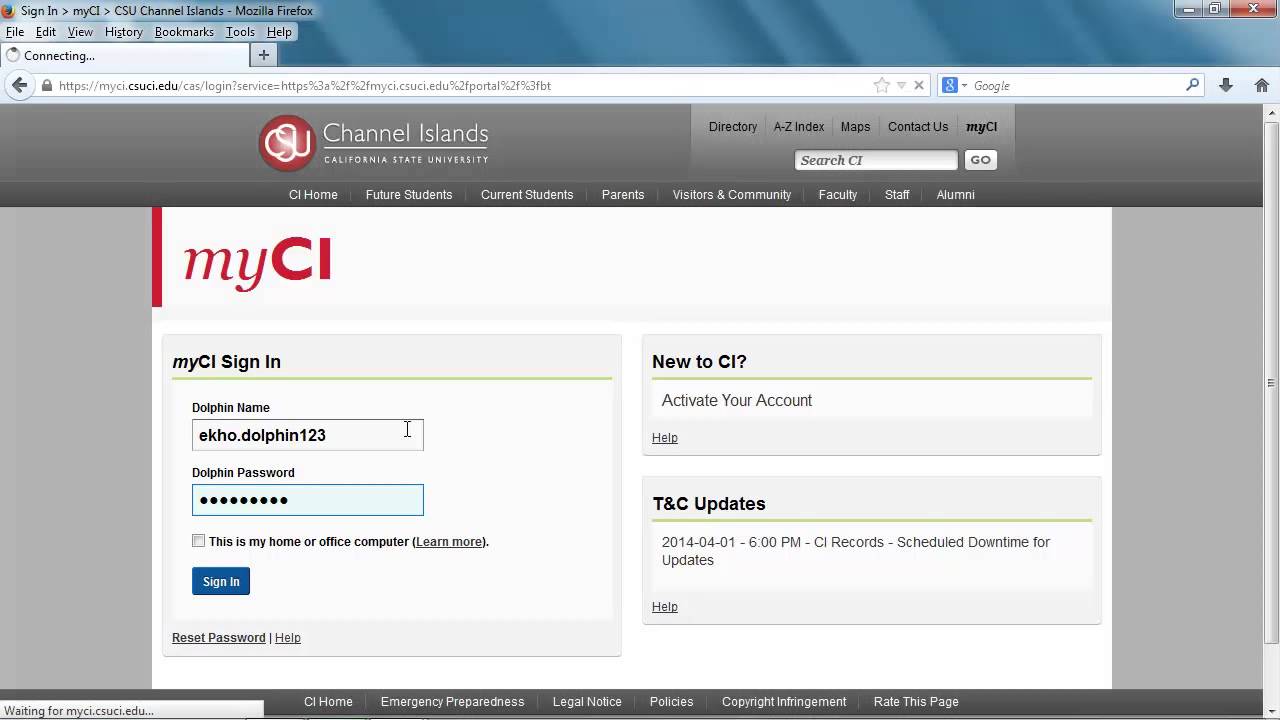Open Activate Your Account link
Image resolution: width=1280 pixels, height=720 pixels.
pyautogui.click(x=737, y=400)
